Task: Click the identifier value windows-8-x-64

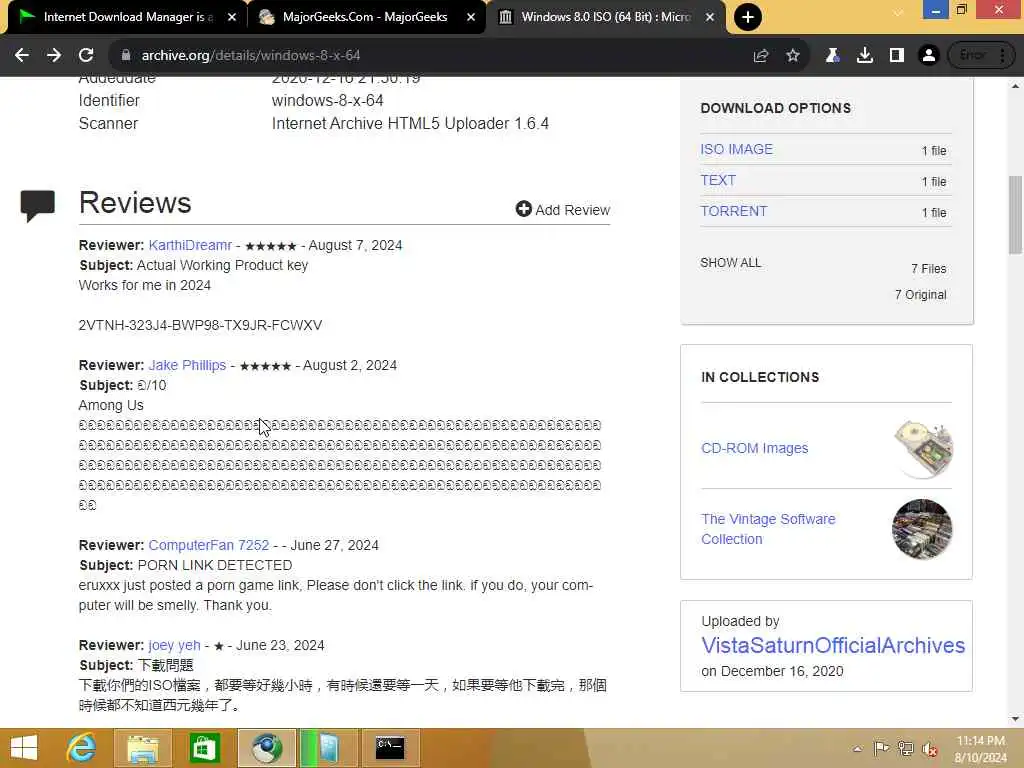Action: (327, 101)
